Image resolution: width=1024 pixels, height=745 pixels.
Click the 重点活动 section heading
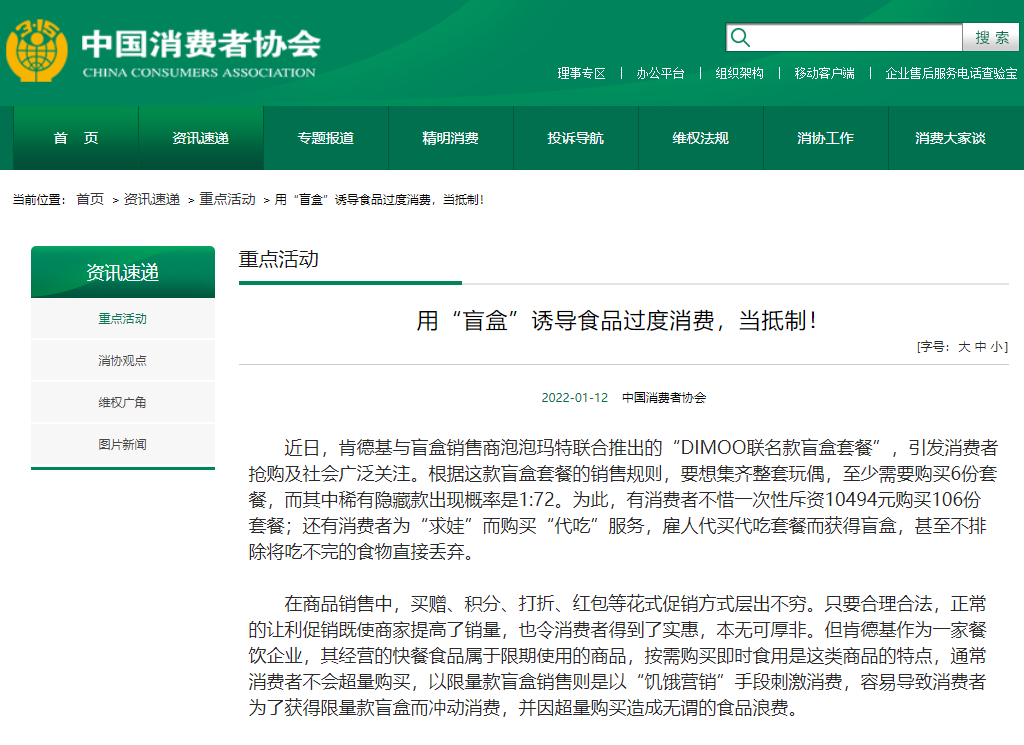(x=279, y=259)
